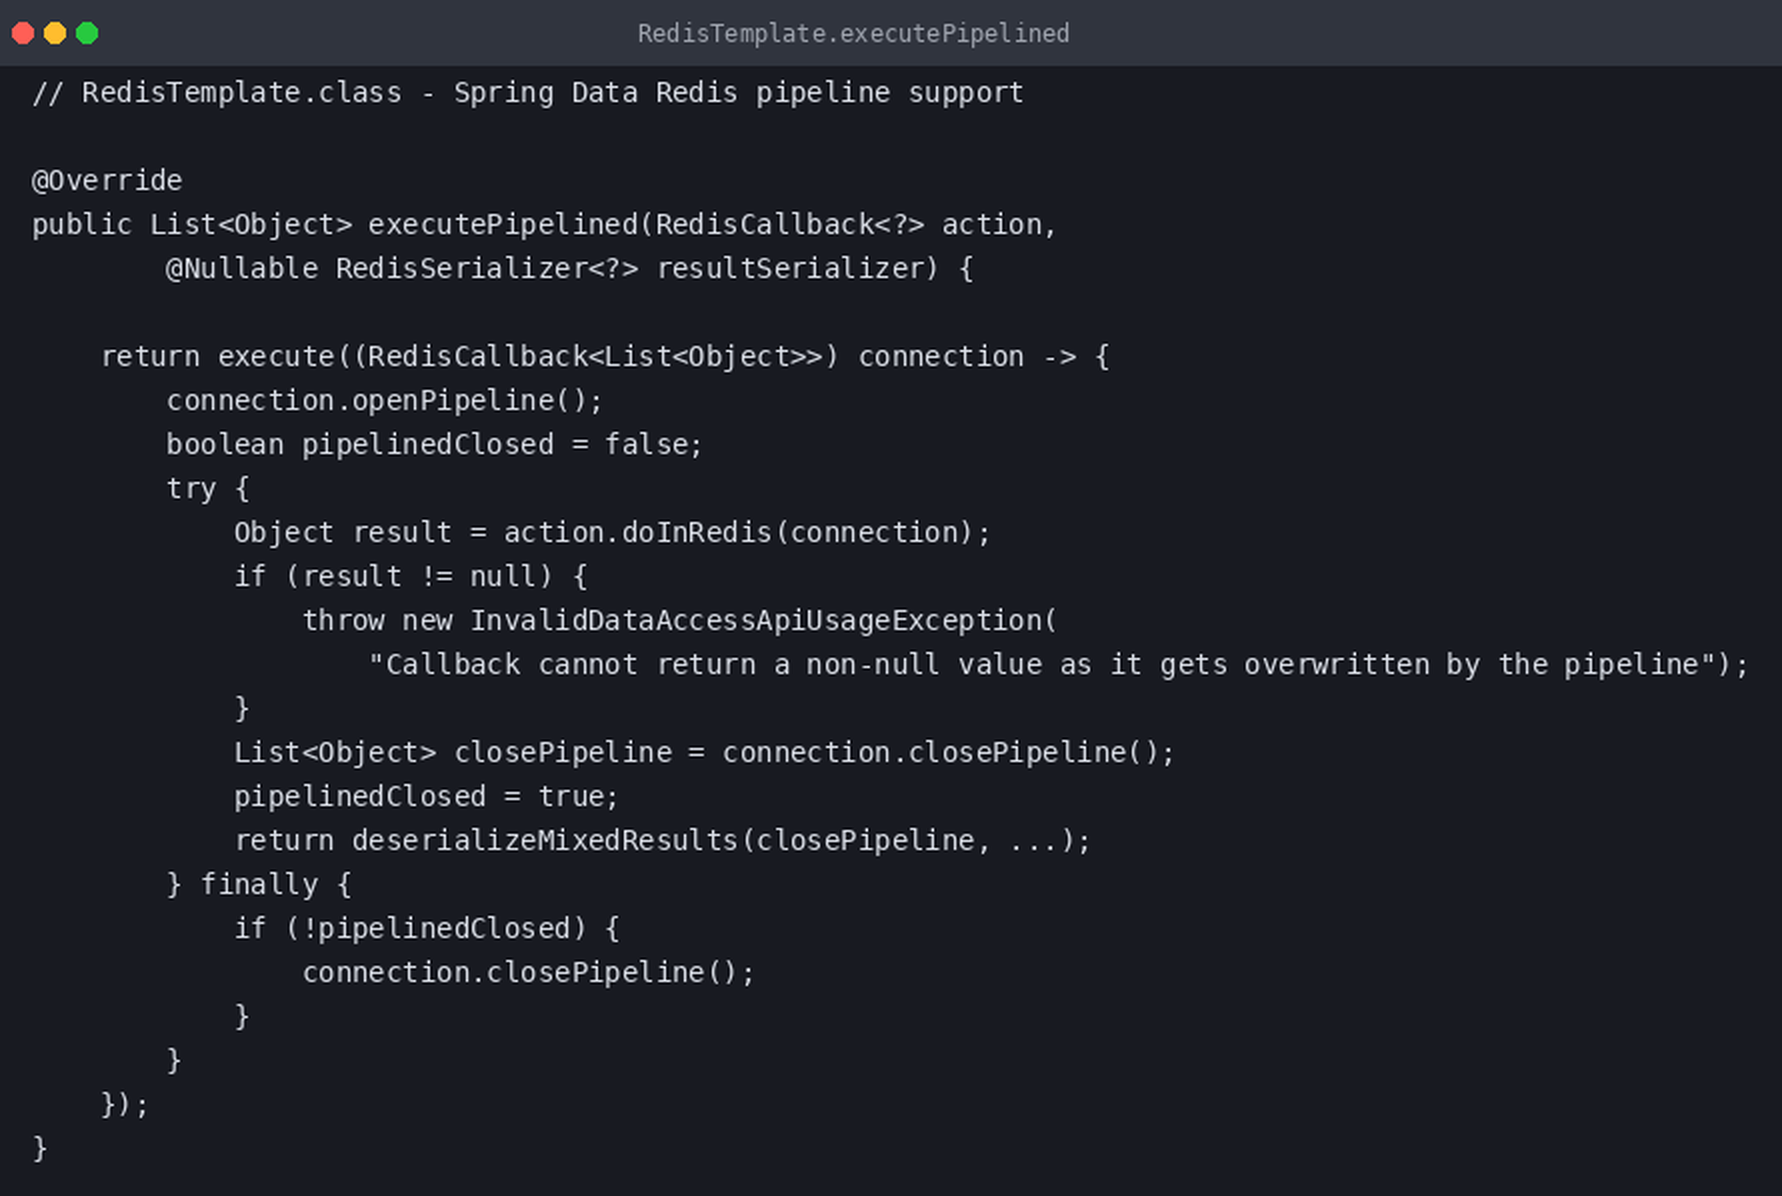Click the if (!pipelinedClosed) condition

coord(410,928)
